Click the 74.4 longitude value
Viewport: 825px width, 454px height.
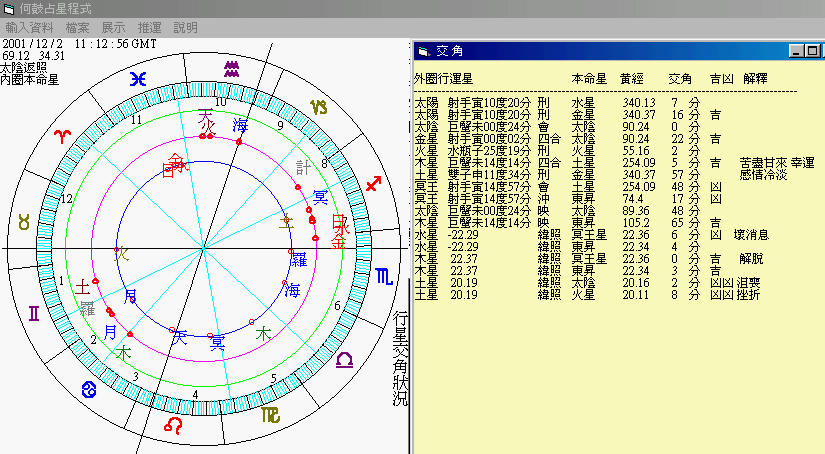pyautogui.click(x=633, y=199)
